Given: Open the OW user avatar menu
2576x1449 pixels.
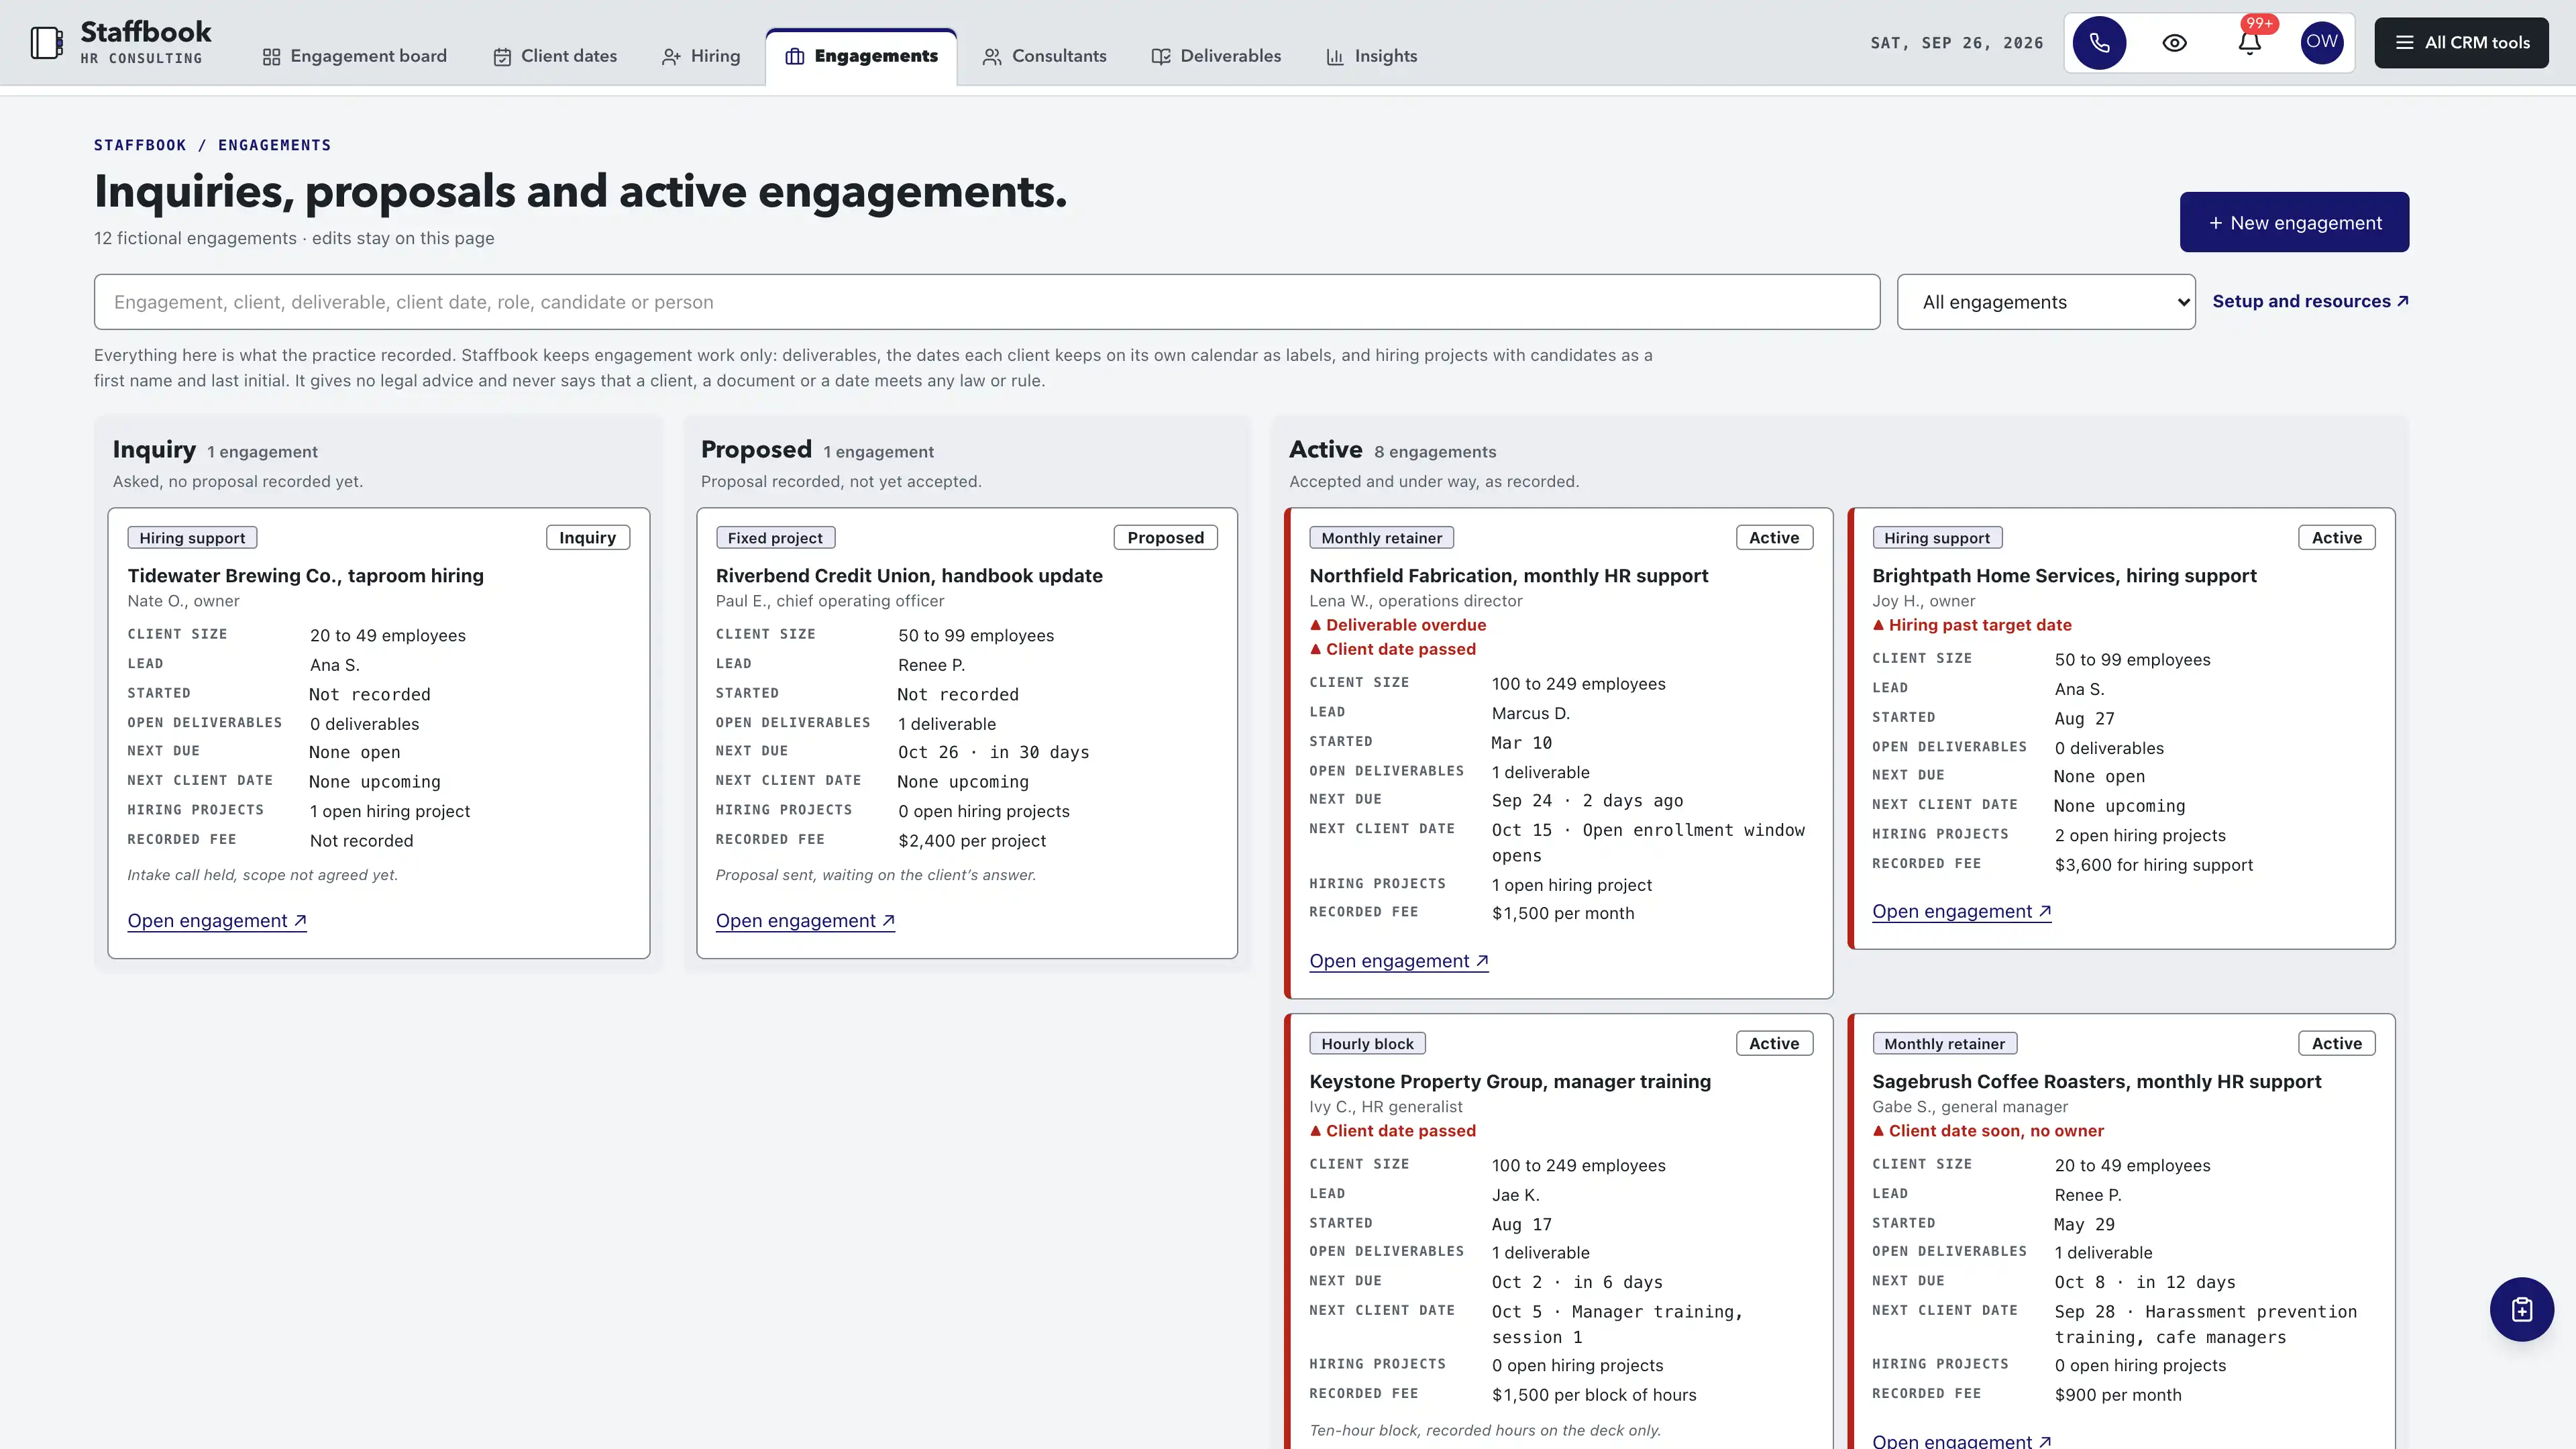Looking at the screenshot, I should pos(2322,43).
